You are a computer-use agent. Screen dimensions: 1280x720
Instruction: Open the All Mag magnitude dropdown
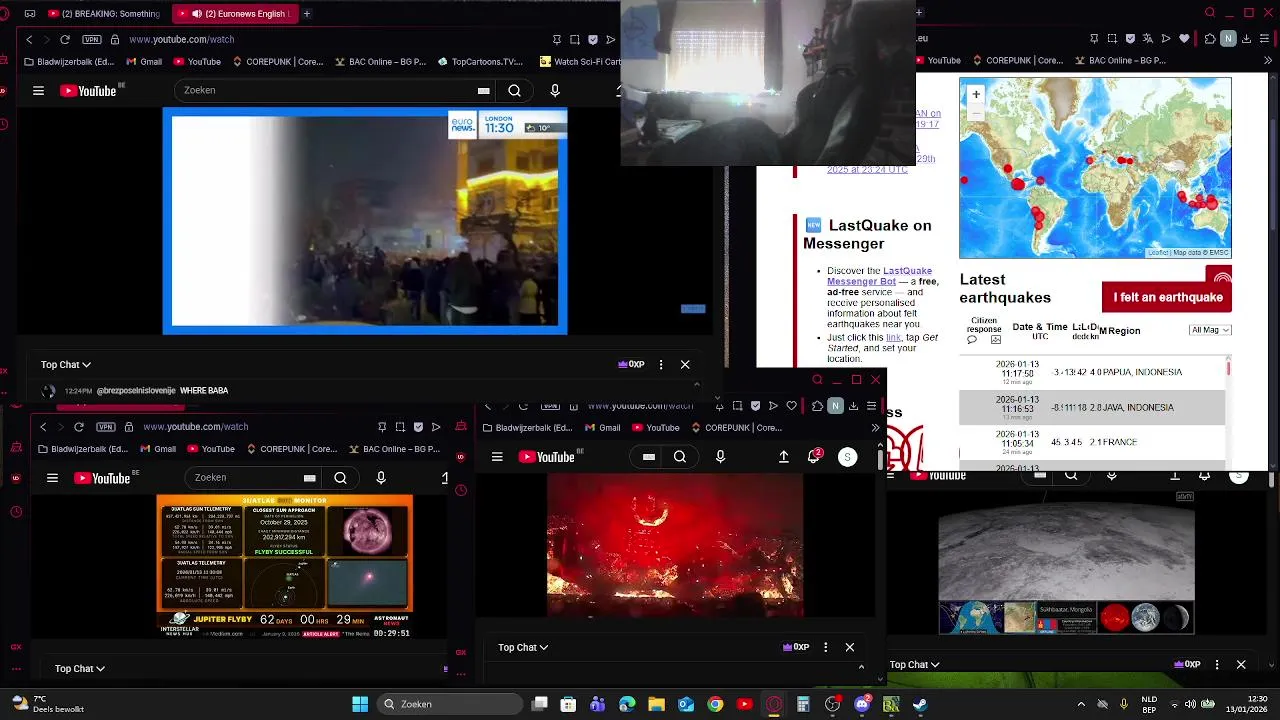[1209, 330]
